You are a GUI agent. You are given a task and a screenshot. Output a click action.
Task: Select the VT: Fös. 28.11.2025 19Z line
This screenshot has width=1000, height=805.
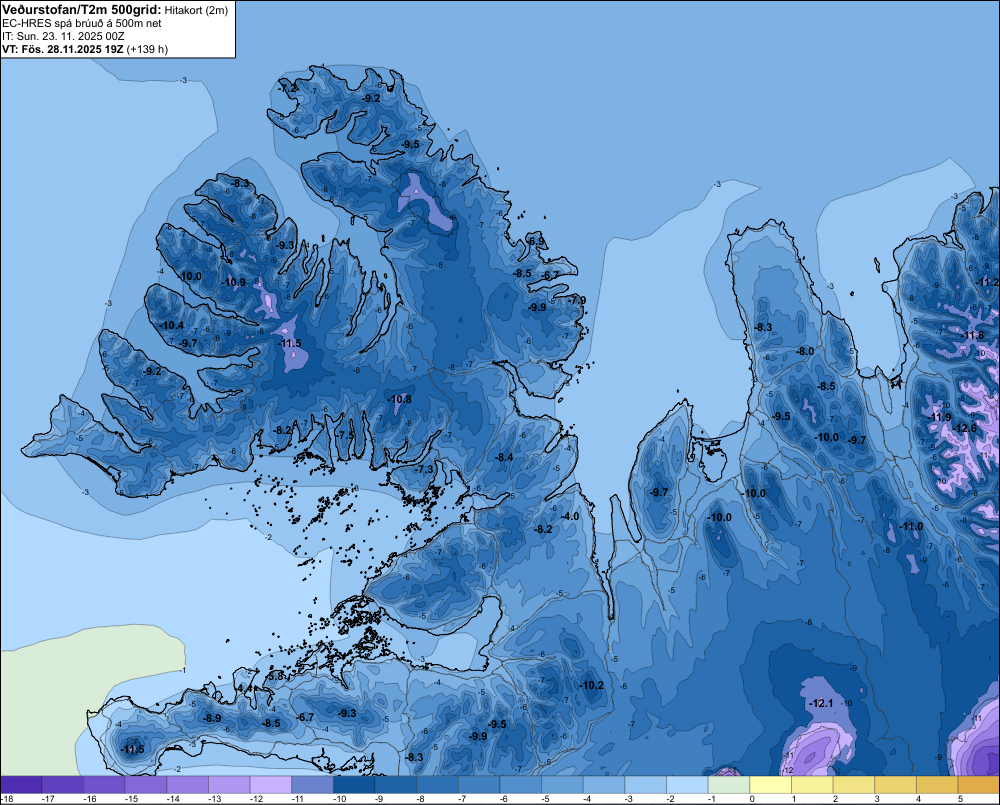click(85, 49)
